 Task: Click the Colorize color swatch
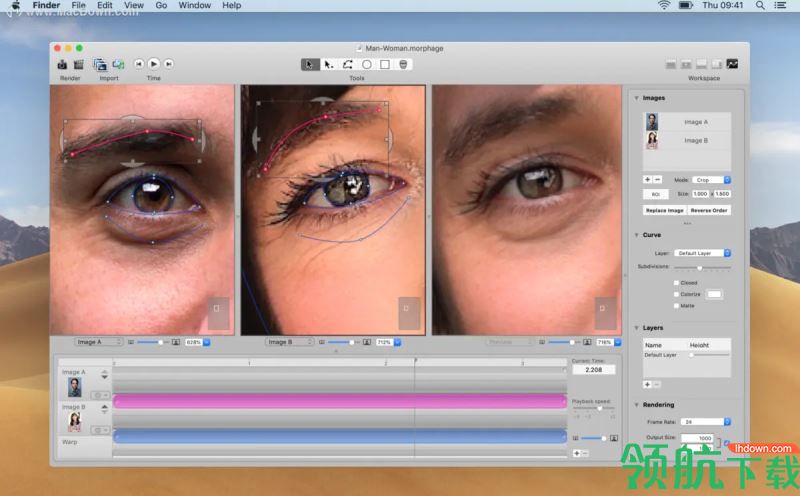[x=714, y=294]
